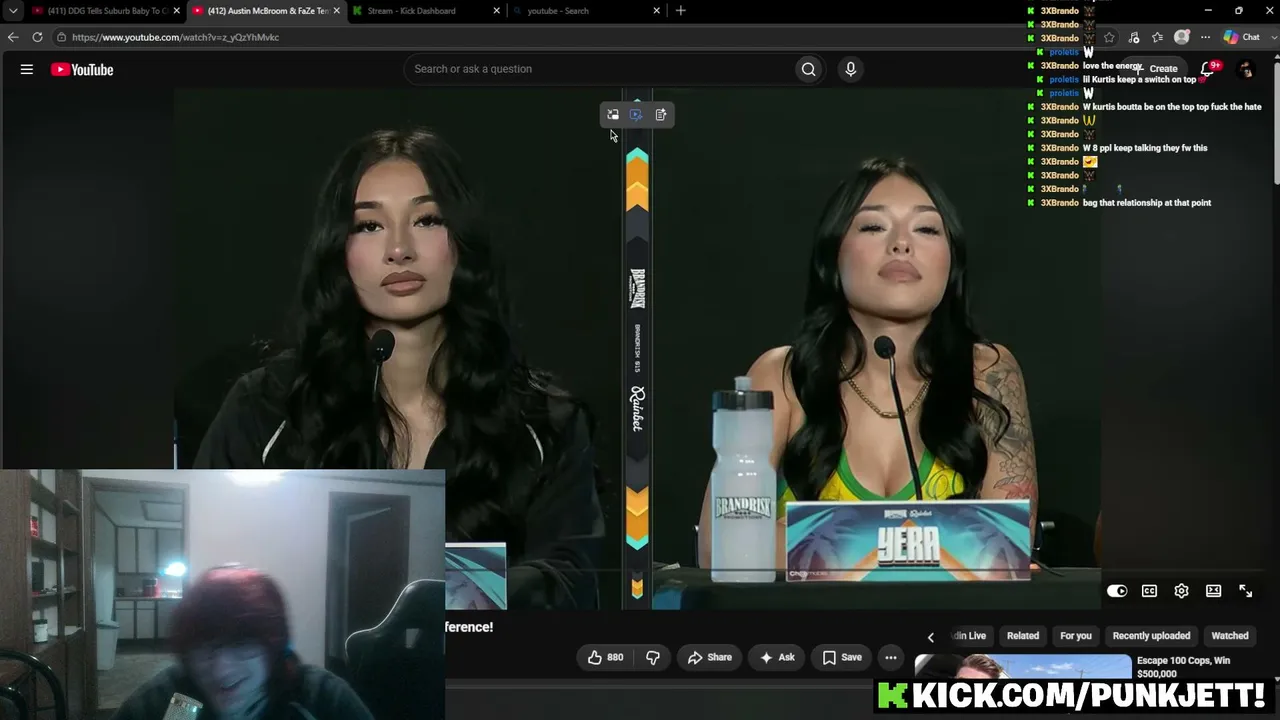This screenshot has width=1280, height=720.
Task: Switch to the youtube - Search tab
Action: (x=586, y=11)
